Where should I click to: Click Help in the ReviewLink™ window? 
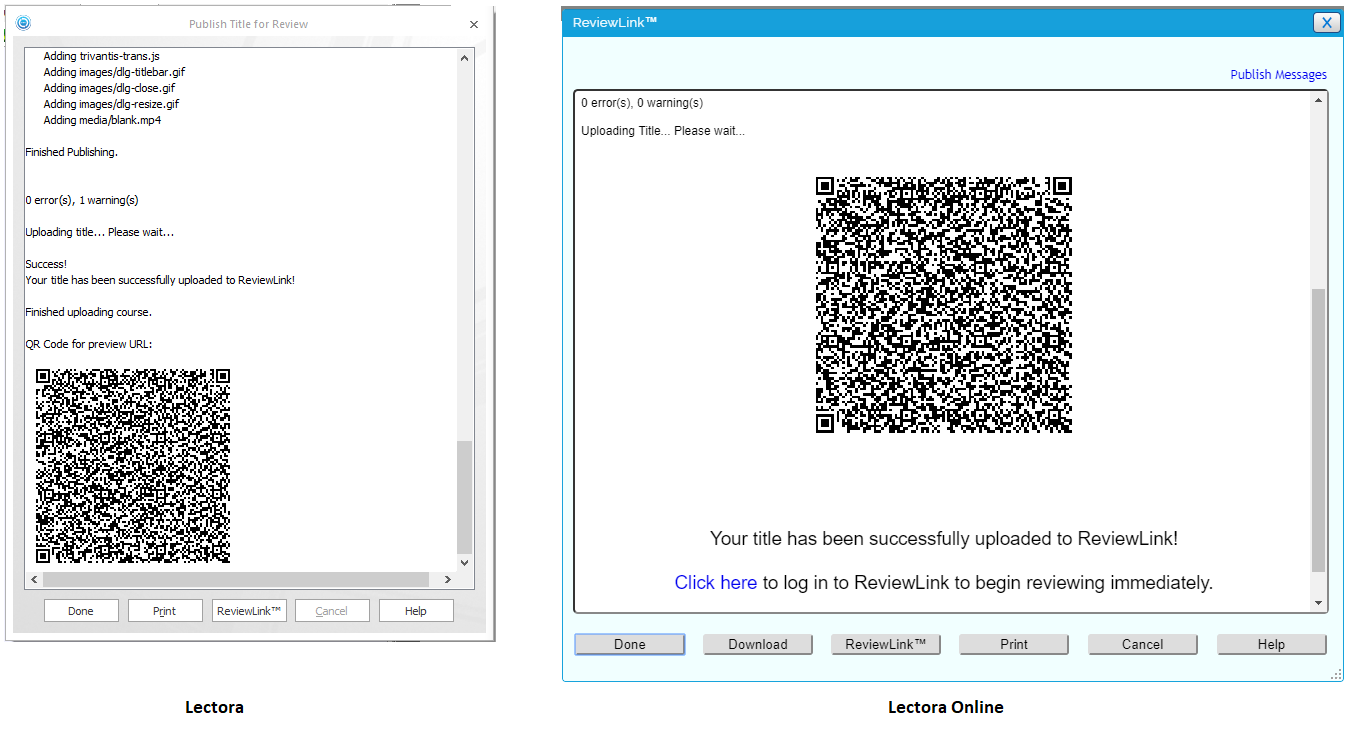(1271, 645)
